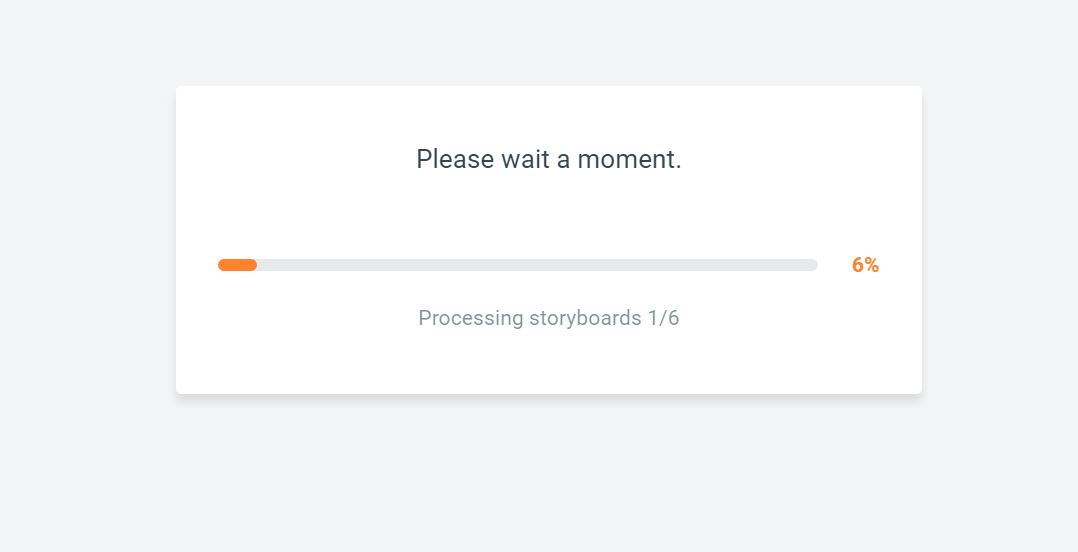Viewport: 1078px width, 552px height.
Task: Click the orange filled progress segment
Action: pyautogui.click(x=237, y=265)
